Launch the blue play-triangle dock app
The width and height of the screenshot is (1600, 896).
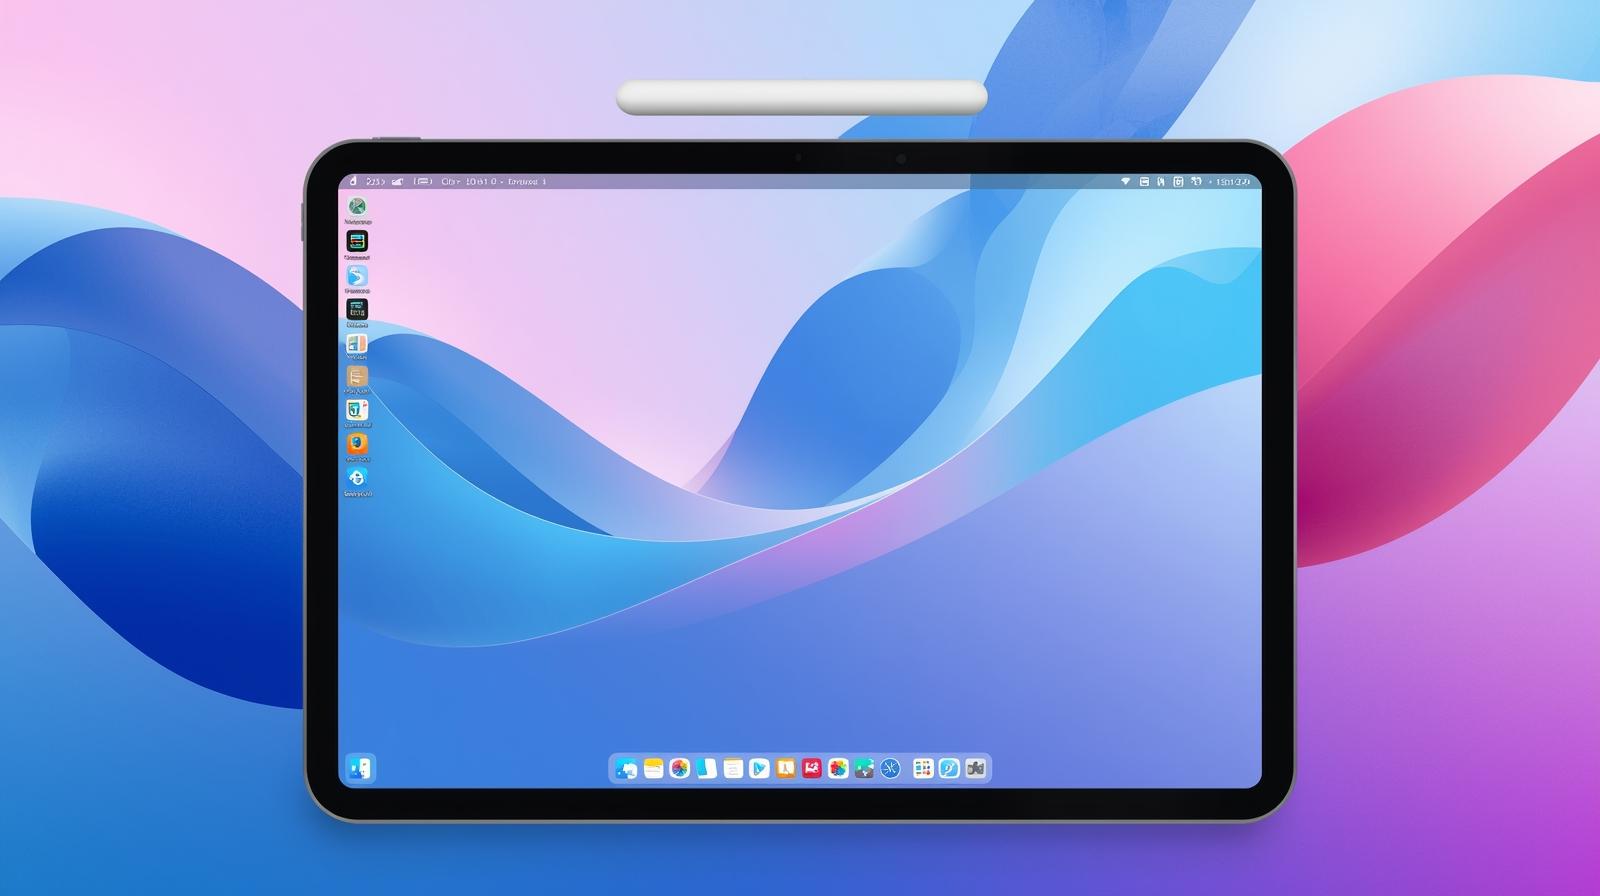tap(759, 768)
